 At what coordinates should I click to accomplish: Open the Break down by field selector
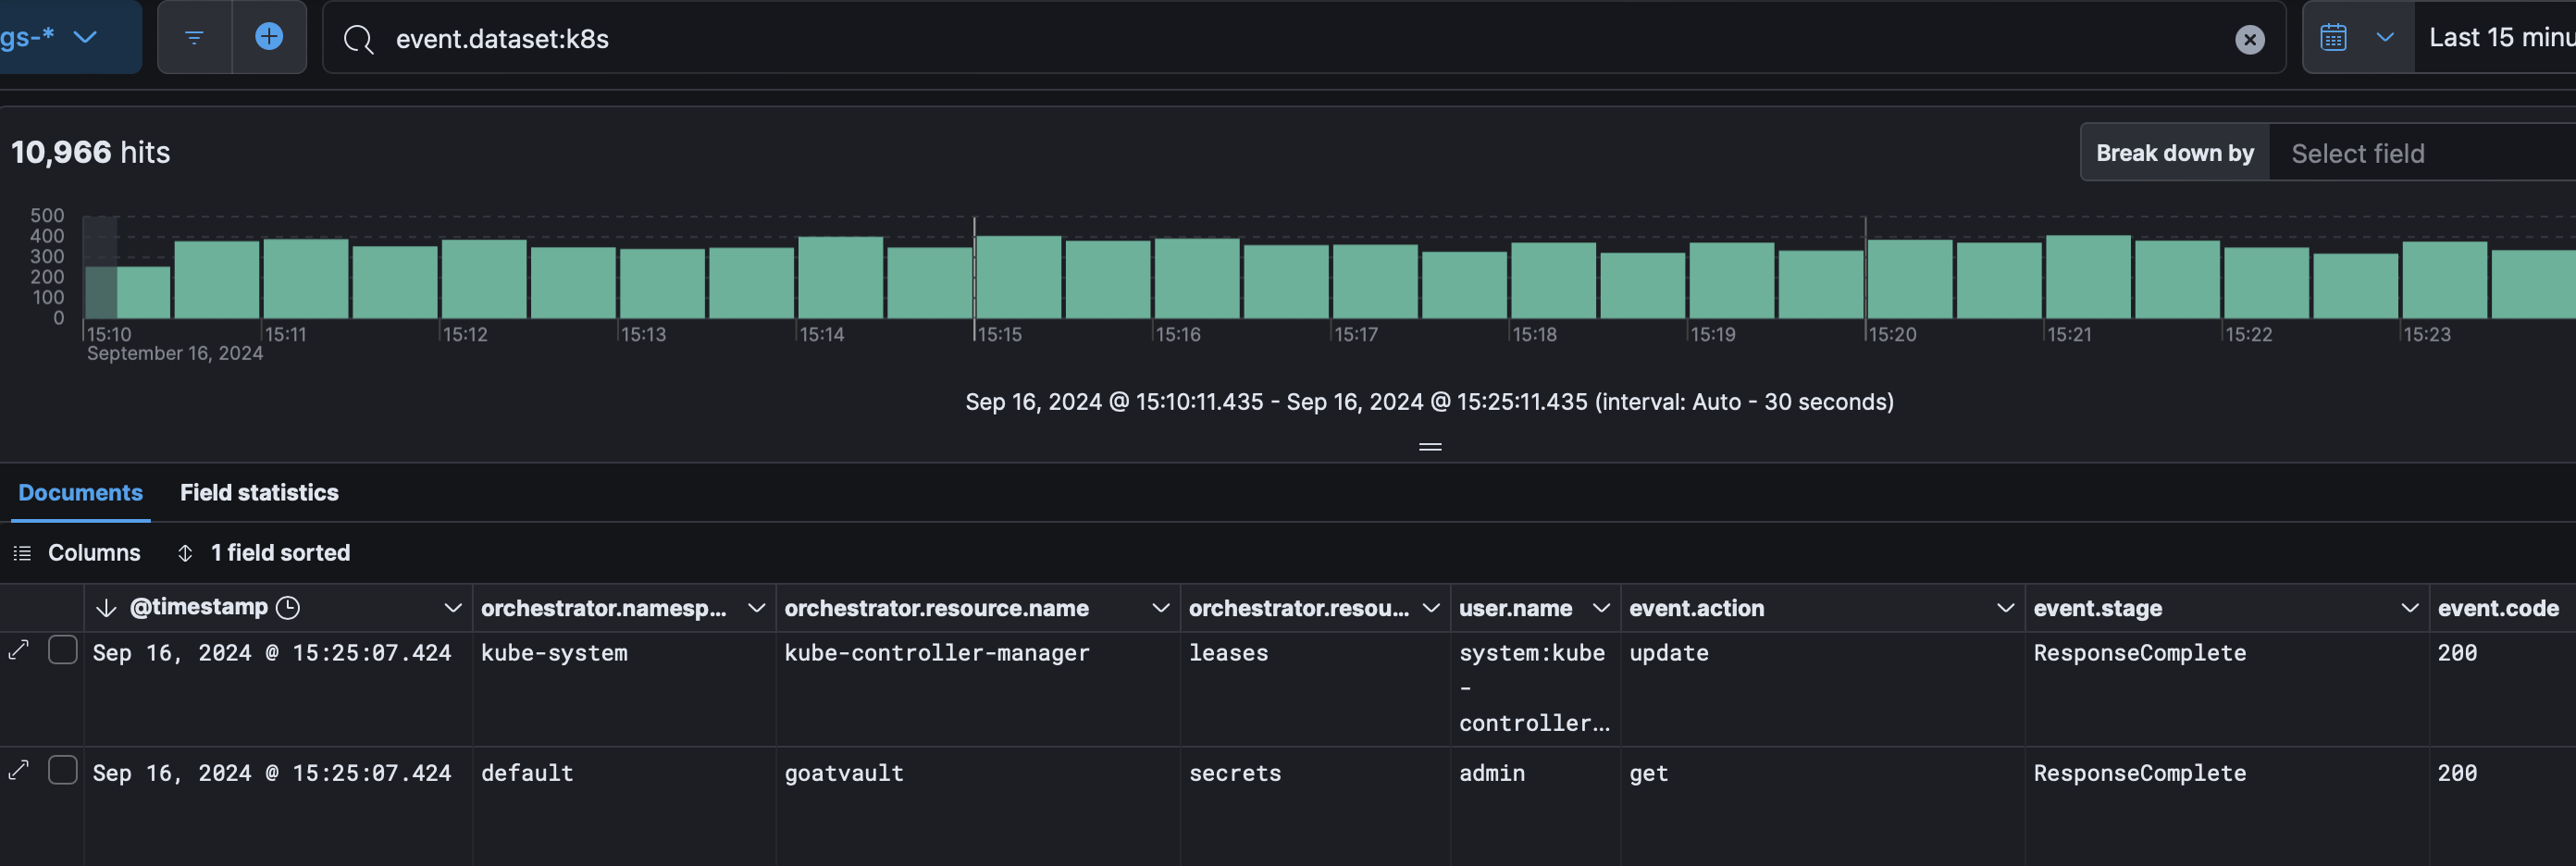point(2422,153)
